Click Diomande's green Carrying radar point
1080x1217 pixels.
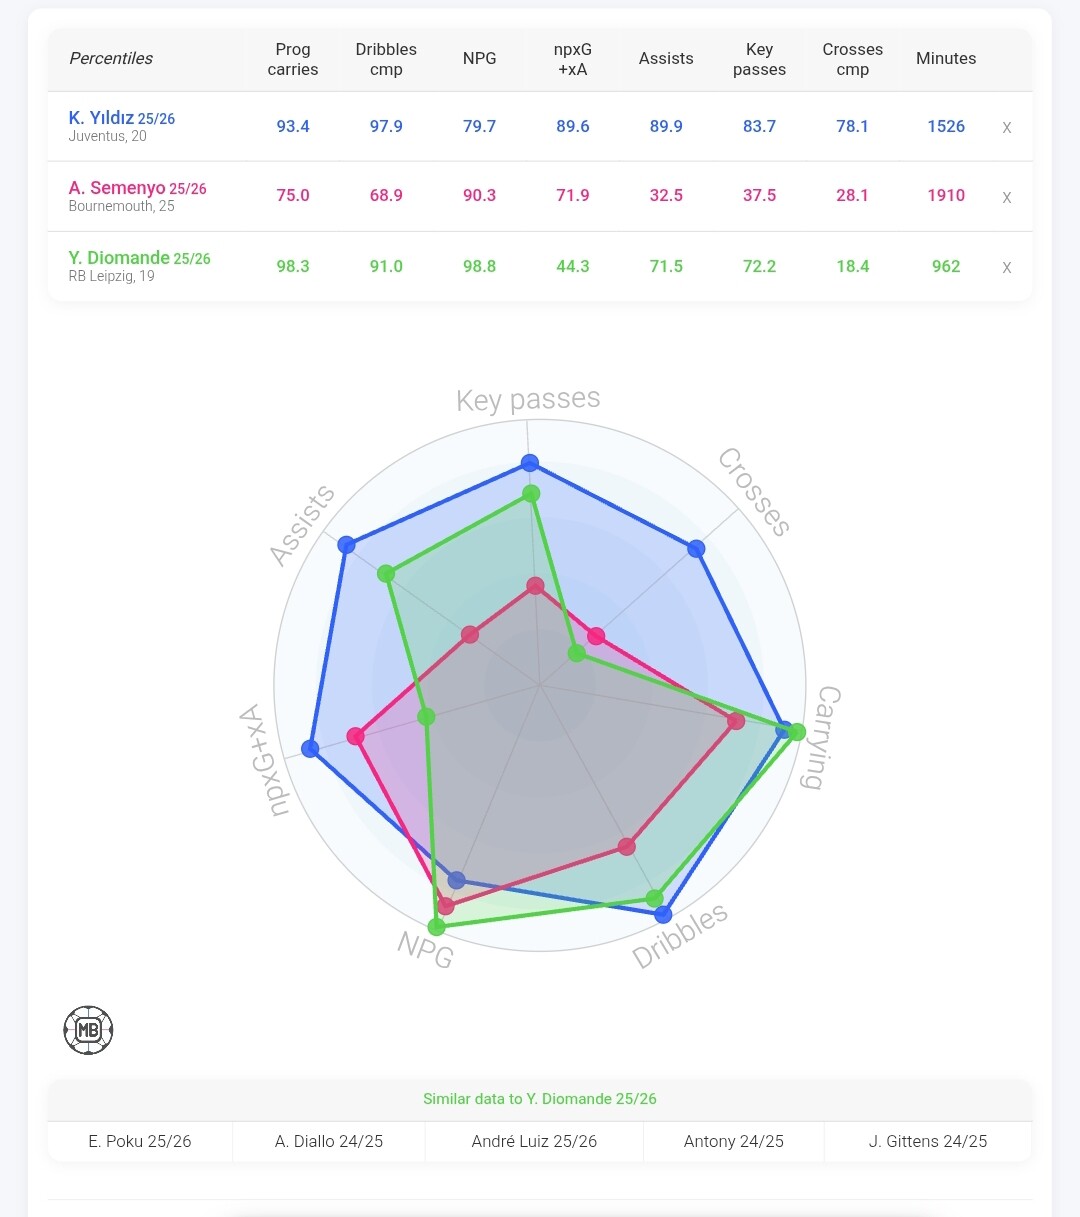pyautogui.click(x=797, y=732)
